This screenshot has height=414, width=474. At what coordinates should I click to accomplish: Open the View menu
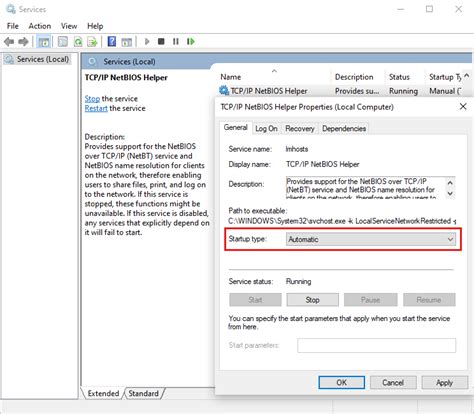pos(69,26)
